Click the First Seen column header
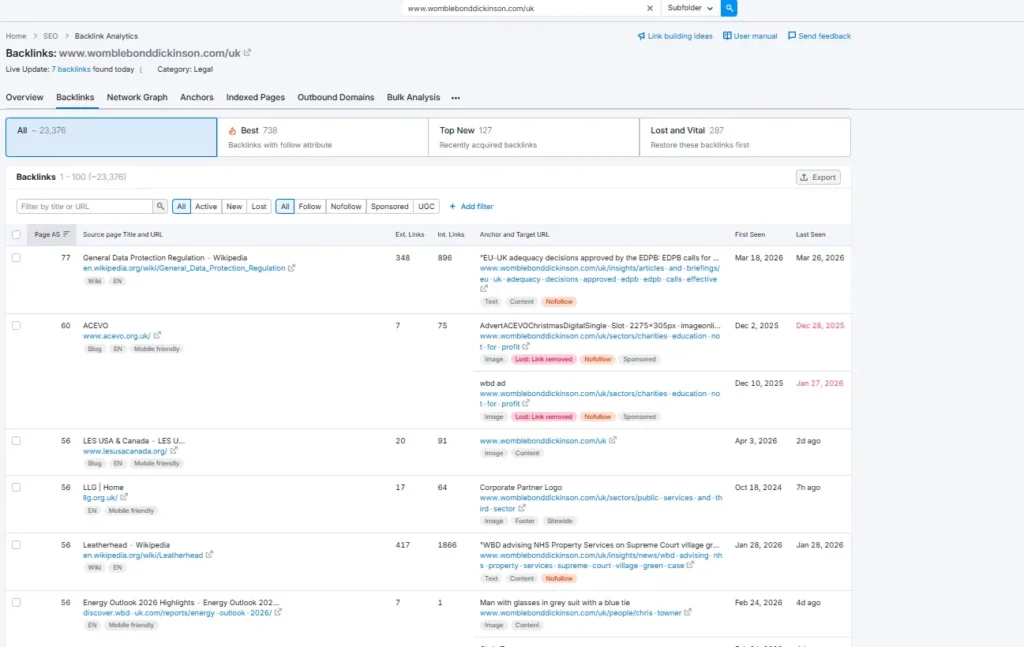Viewport: 1024px width, 647px height. [750, 234]
